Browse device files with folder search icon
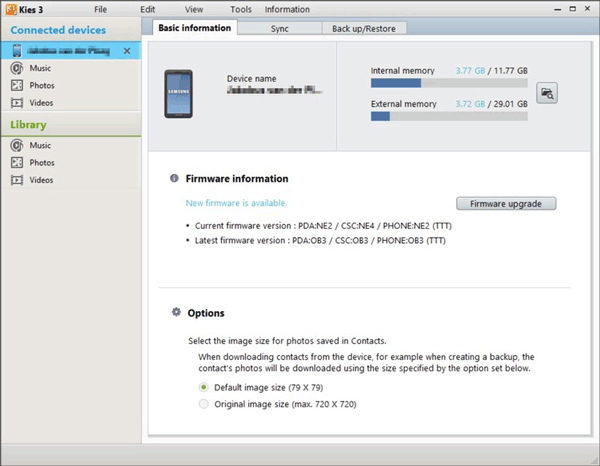This screenshot has height=466, width=600. click(547, 93)
